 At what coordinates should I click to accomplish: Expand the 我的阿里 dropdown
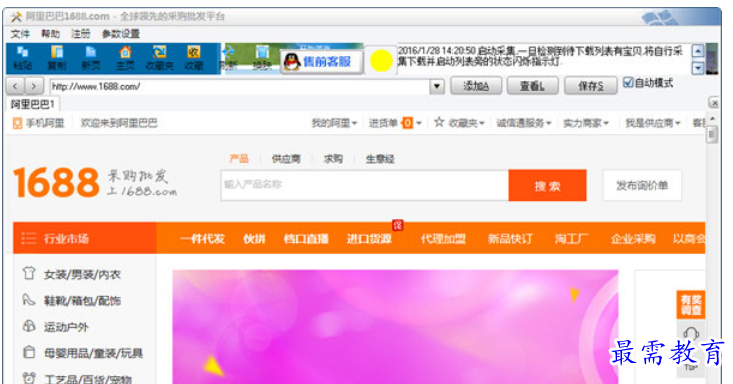click(354, 123)
